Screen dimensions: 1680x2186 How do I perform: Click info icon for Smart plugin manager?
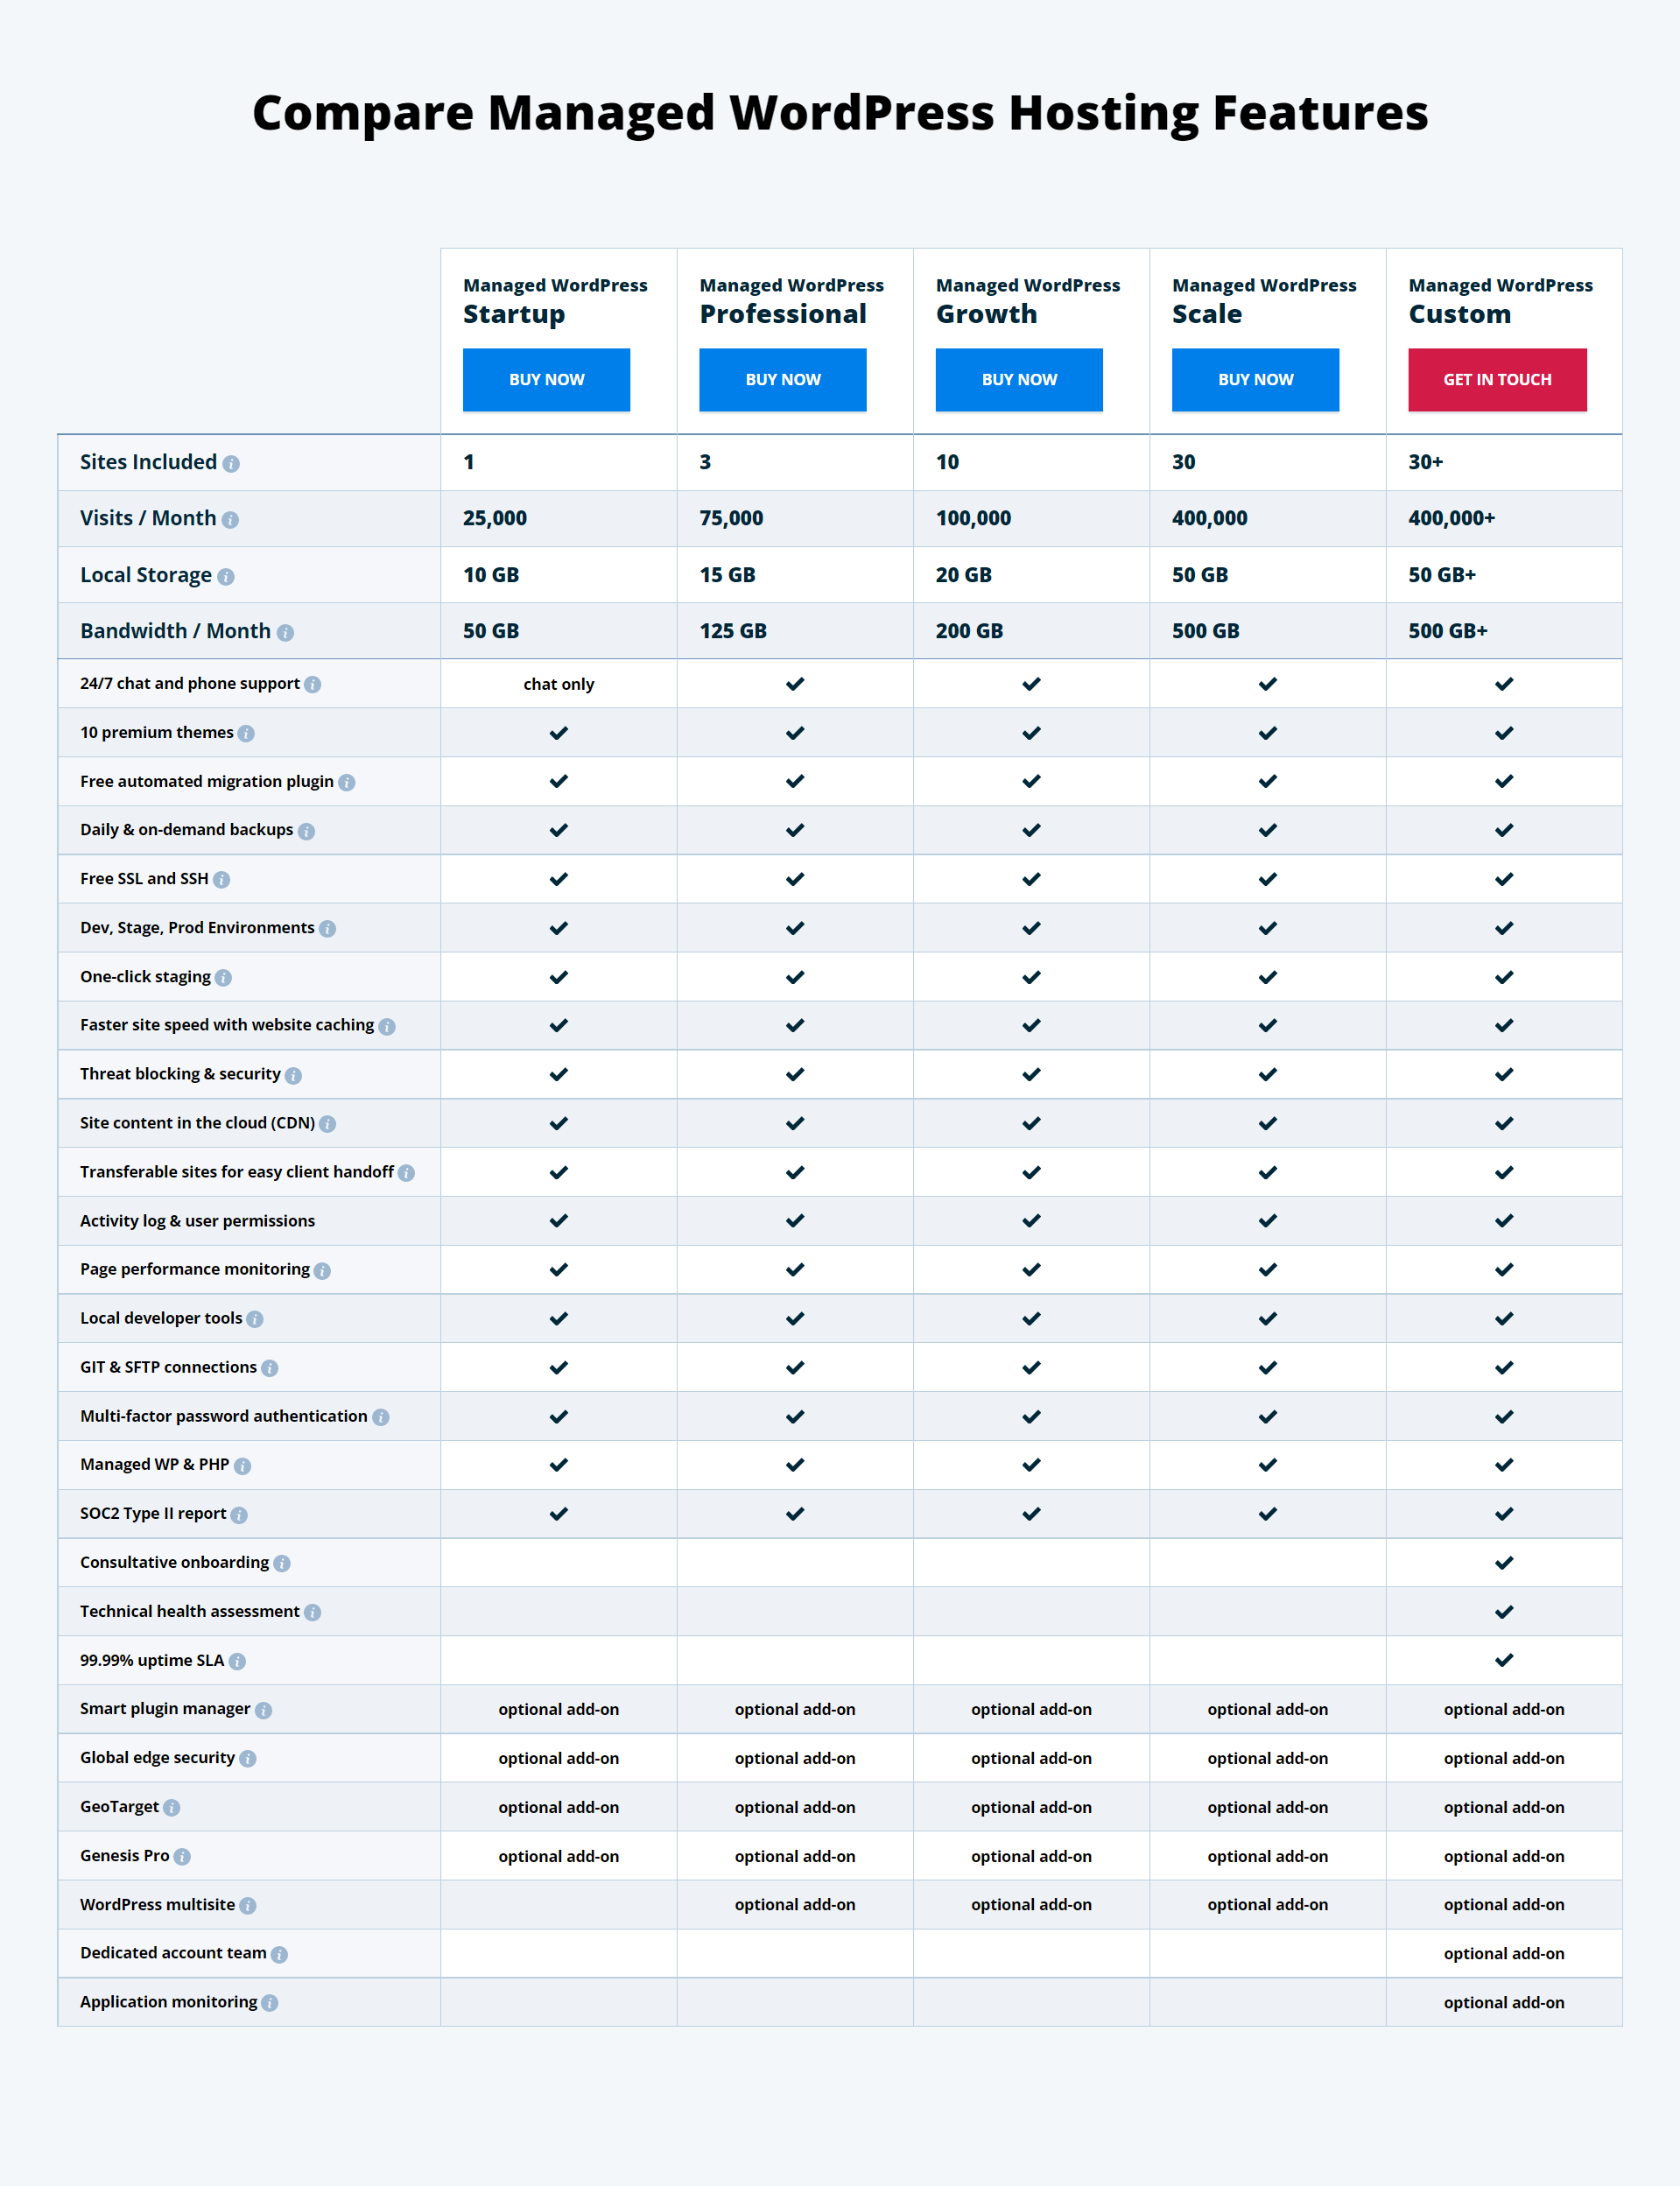(x=263, y=1711)
